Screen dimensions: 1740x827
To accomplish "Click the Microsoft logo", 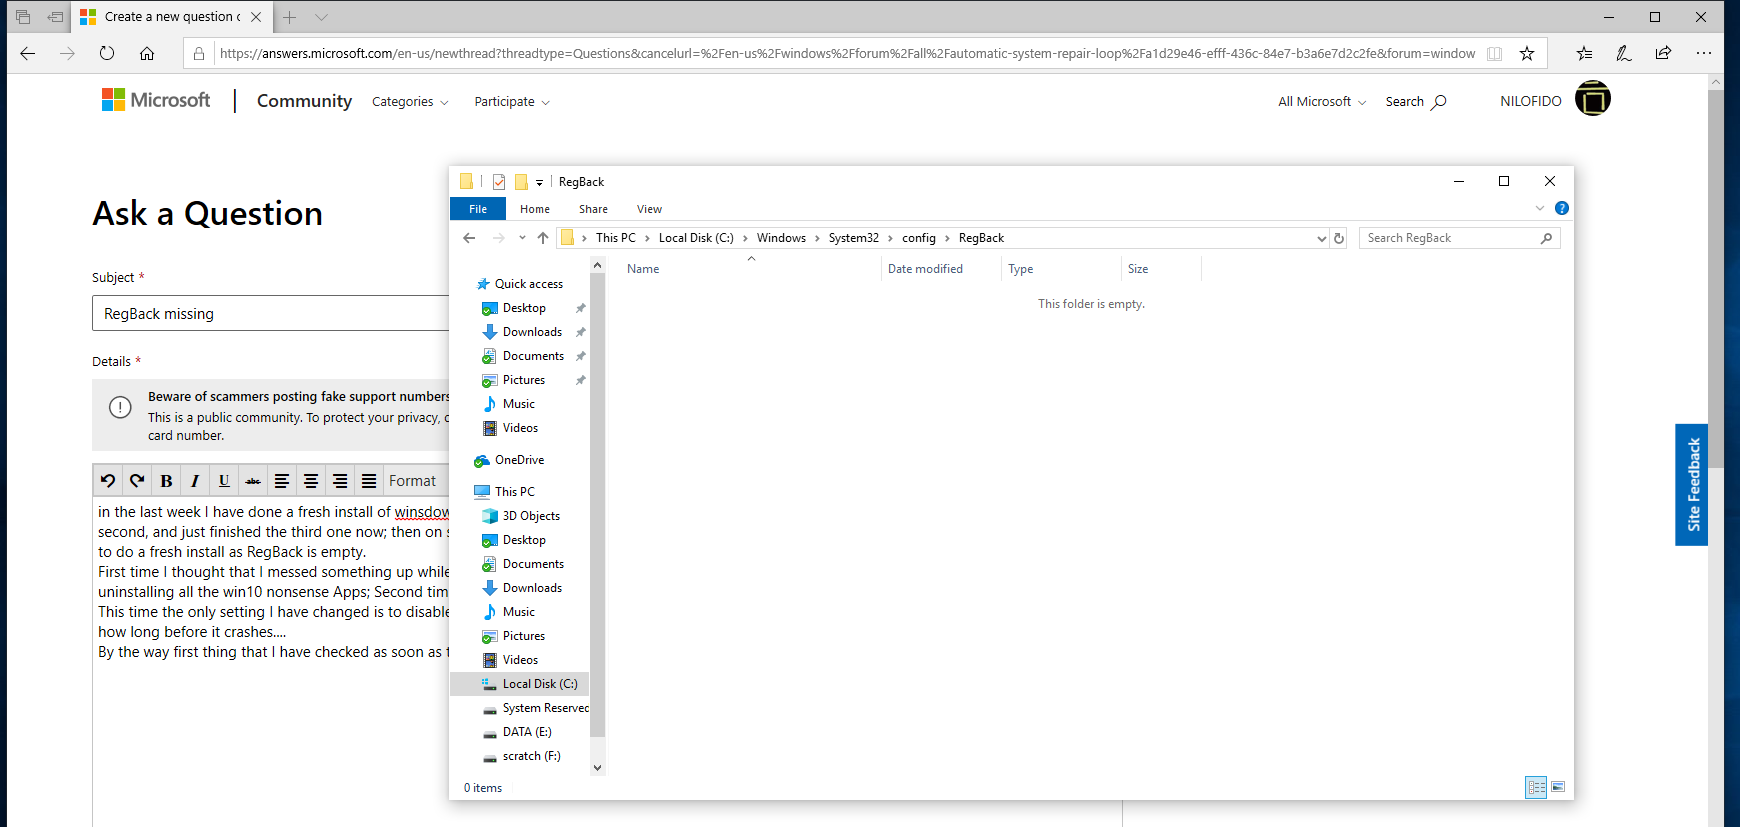I will click(156, 100).
